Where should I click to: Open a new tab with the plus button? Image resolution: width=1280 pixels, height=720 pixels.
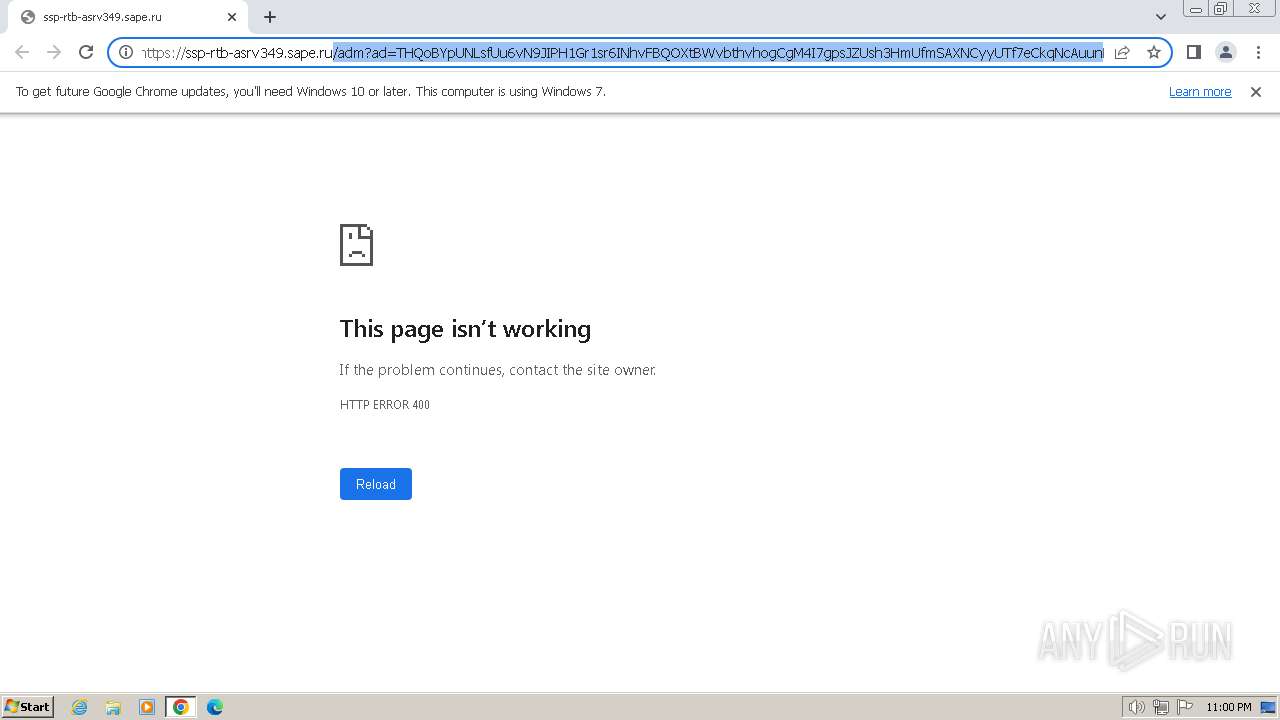coord(270,17)
